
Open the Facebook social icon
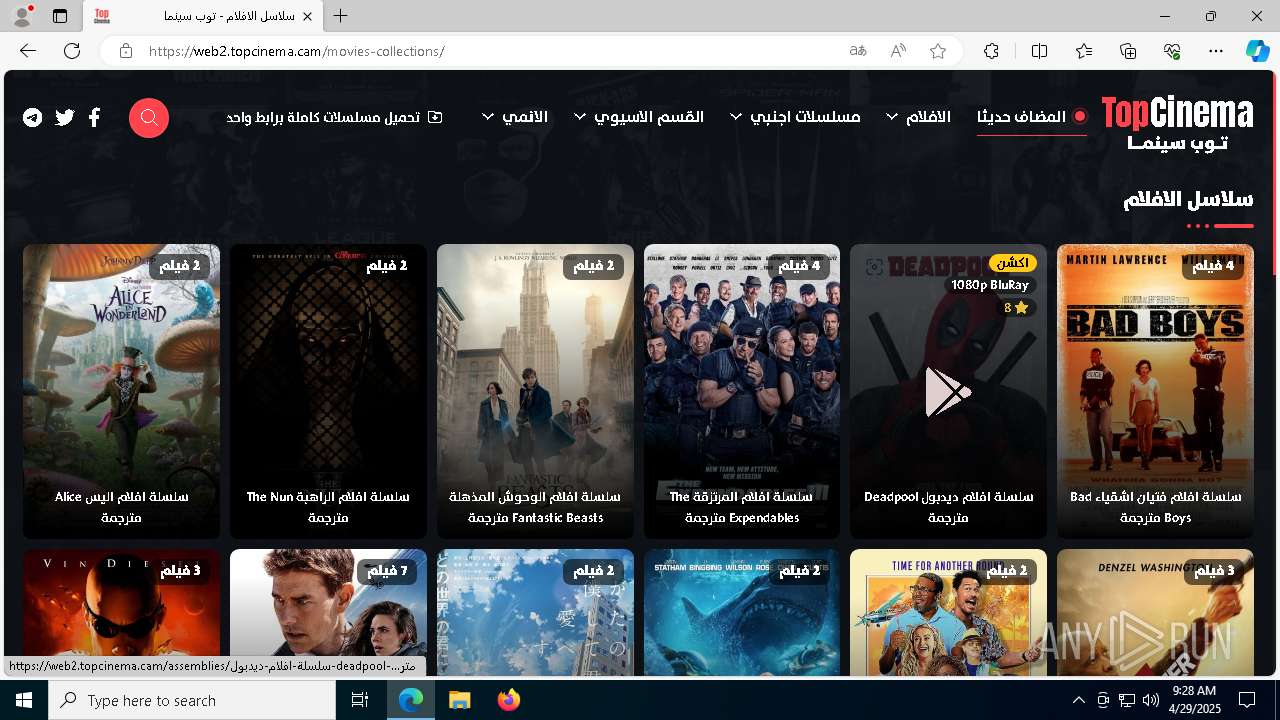pyautogui.click(x=94, y=118)
